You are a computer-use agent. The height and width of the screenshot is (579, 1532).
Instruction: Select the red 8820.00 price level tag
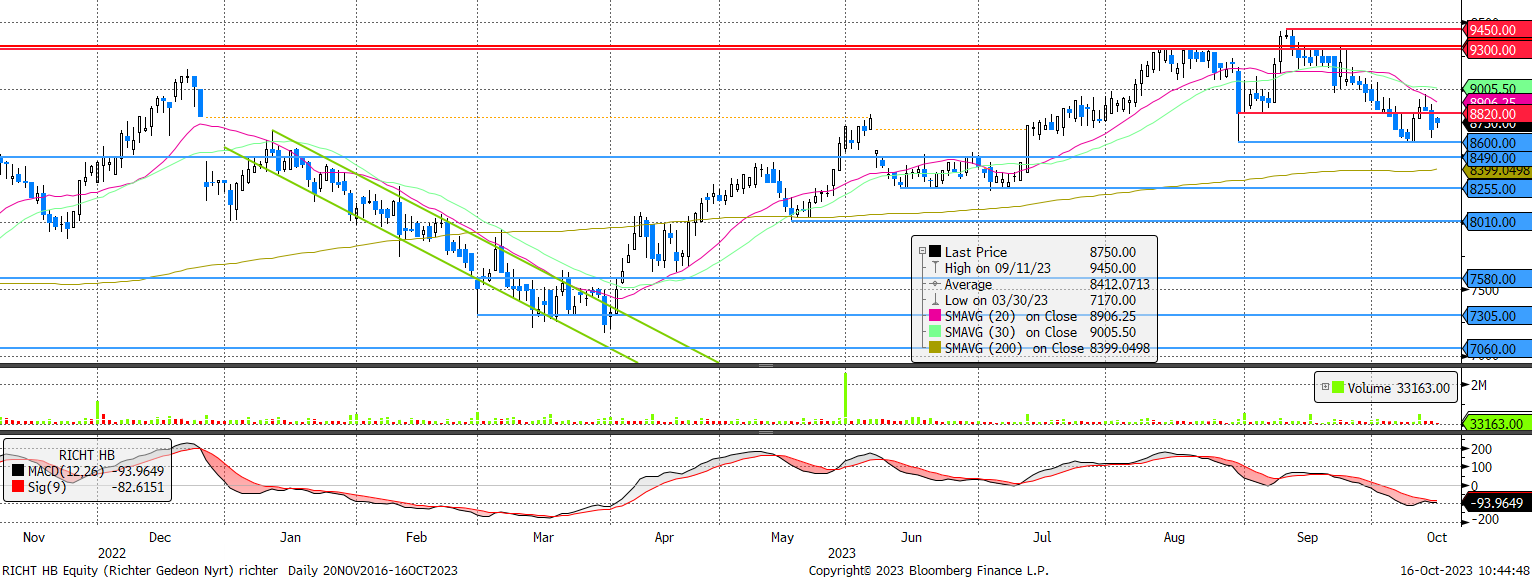[1496, 114]
